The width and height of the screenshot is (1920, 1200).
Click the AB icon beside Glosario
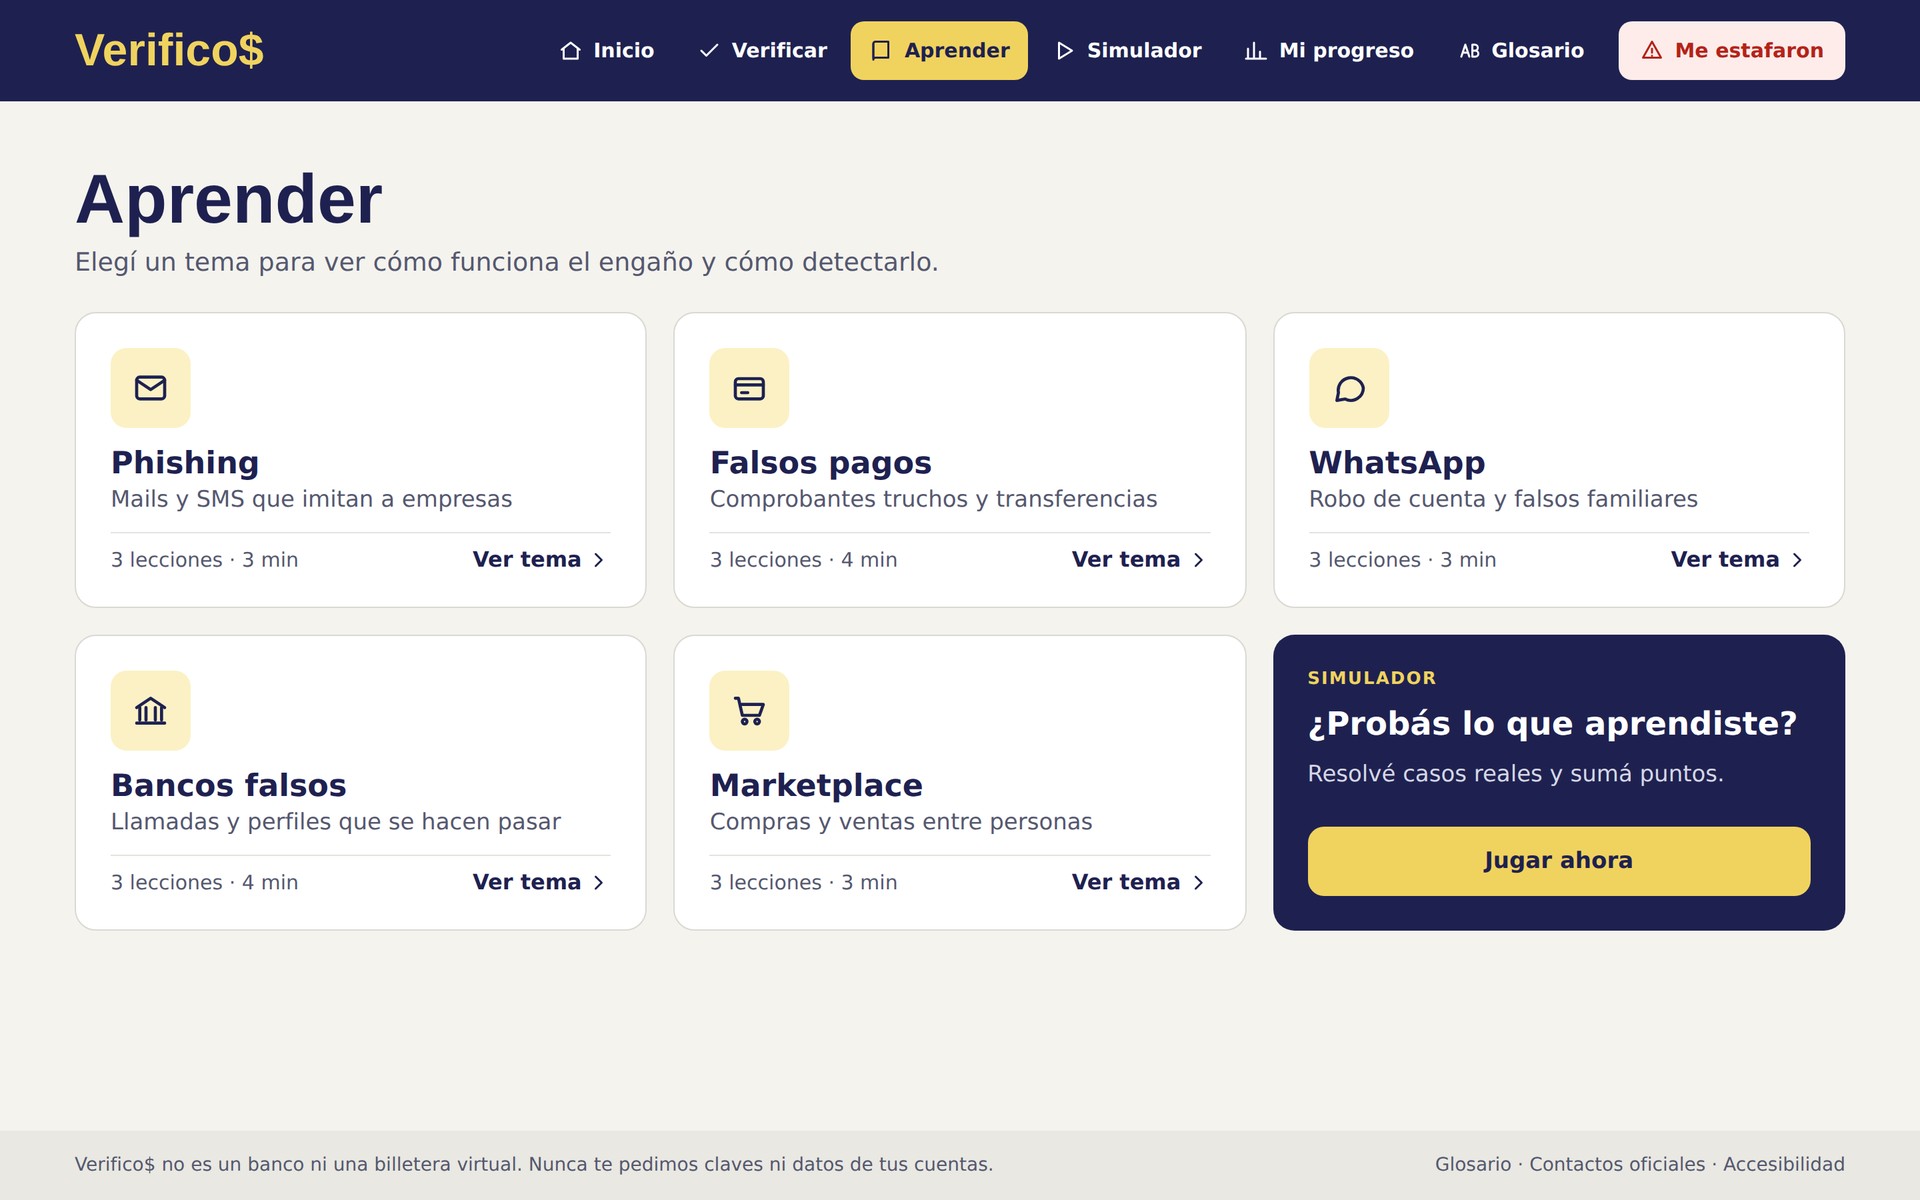1469,51
